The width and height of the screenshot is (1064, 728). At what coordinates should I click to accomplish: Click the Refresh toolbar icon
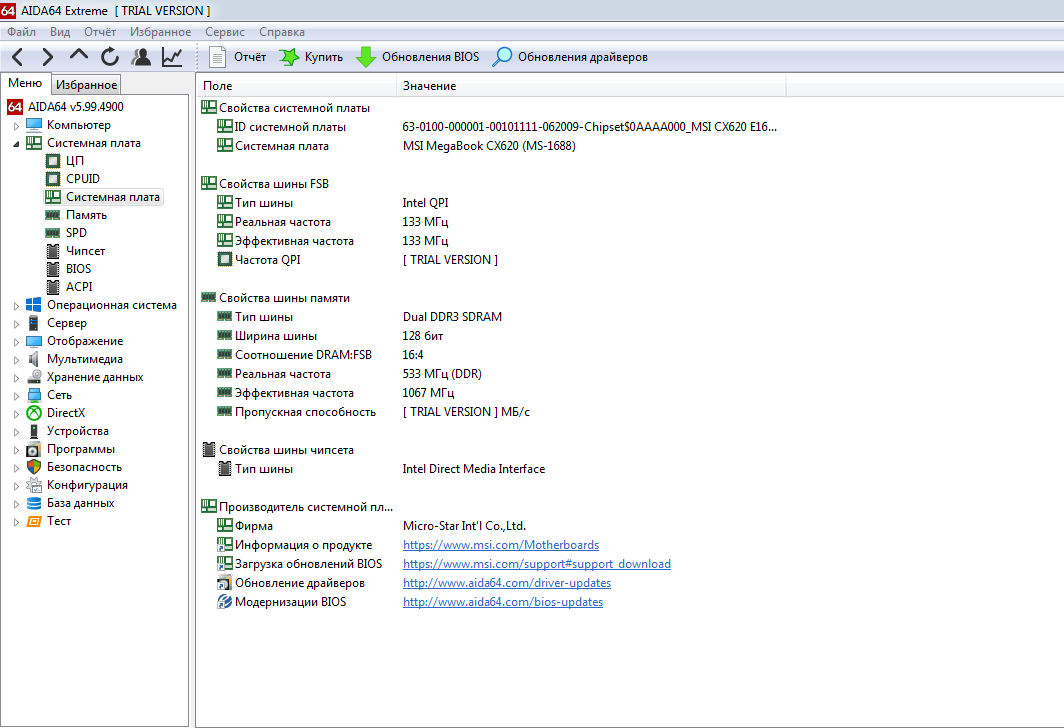[x=110, y=57]
